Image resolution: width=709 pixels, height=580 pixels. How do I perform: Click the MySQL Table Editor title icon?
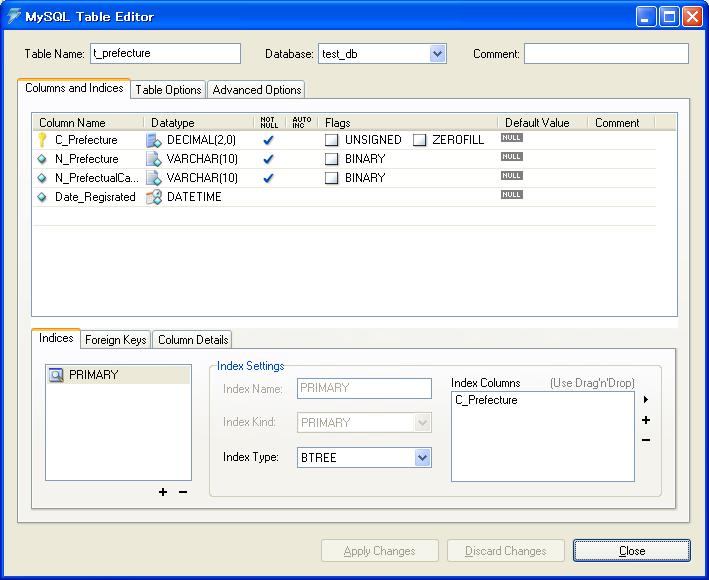14,16
